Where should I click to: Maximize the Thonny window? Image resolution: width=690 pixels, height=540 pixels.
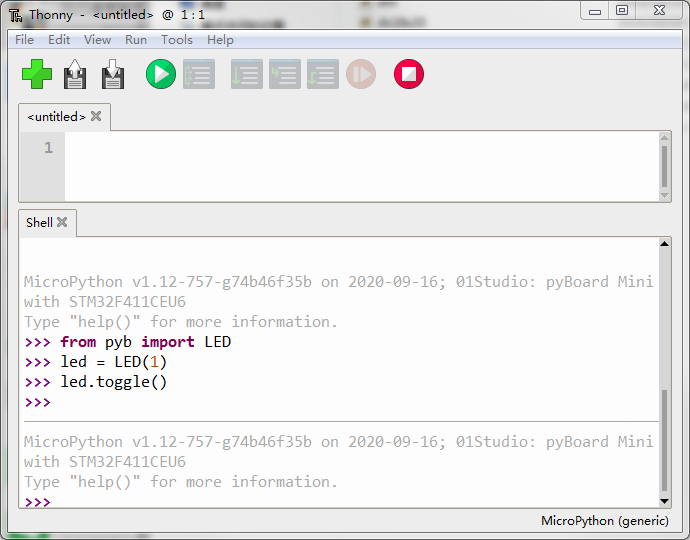pyautogui.click(x=622, y=11)
